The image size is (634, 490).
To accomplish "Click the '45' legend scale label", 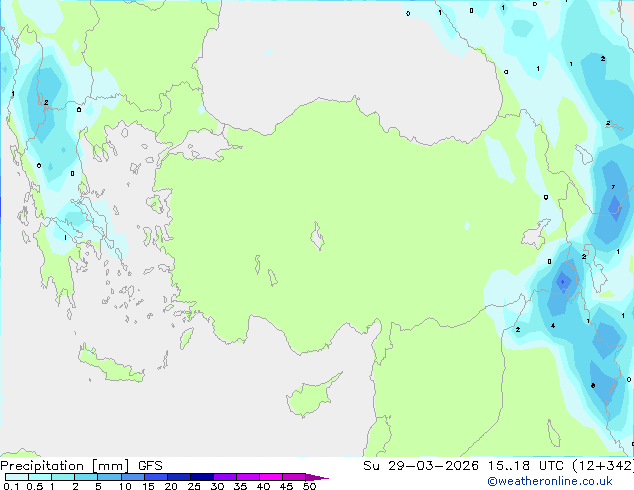I will 287,486.
